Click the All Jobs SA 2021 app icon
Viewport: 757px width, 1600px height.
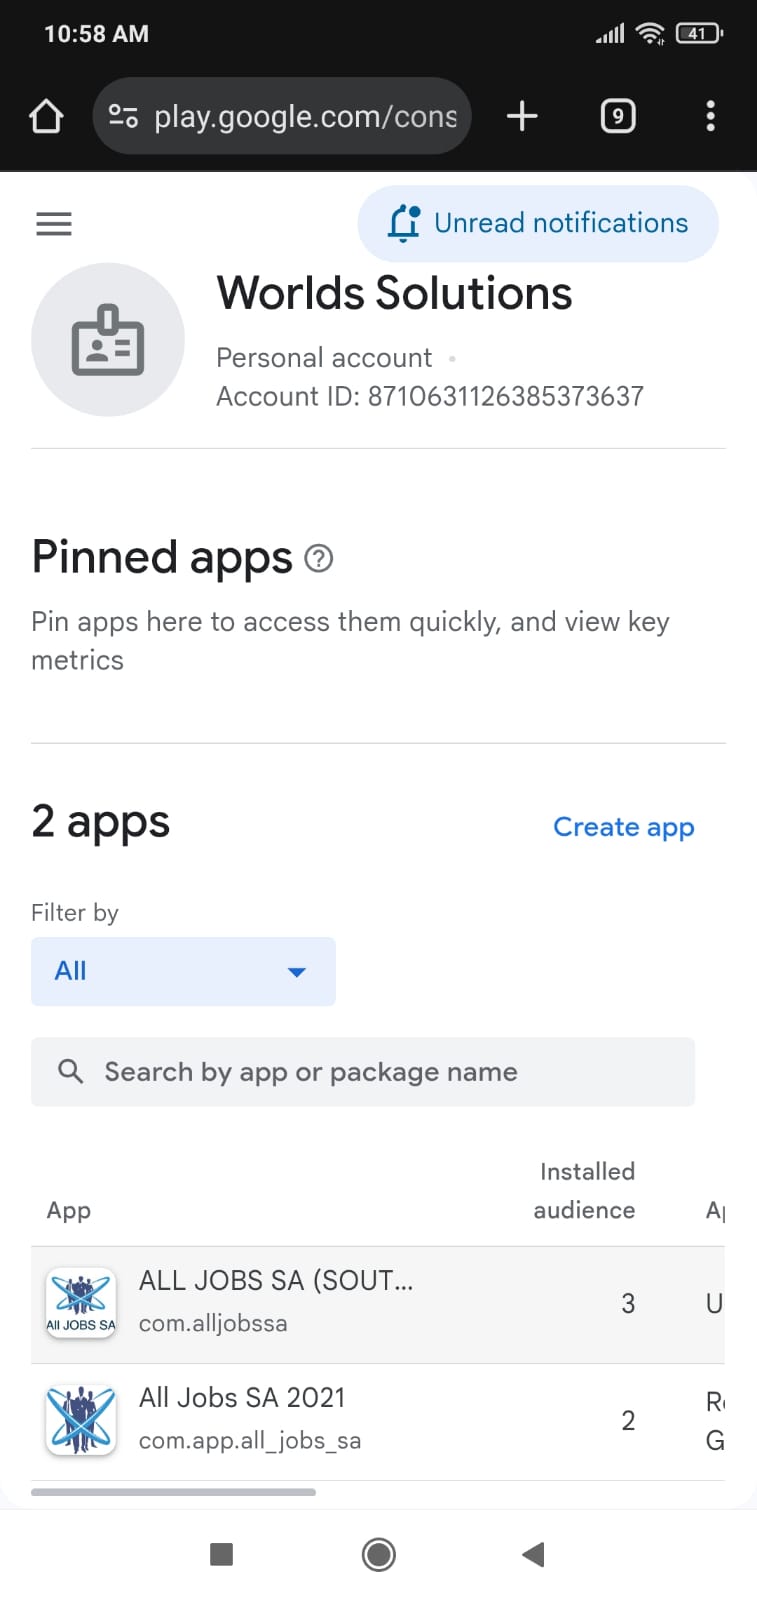tap(81, 1420)
